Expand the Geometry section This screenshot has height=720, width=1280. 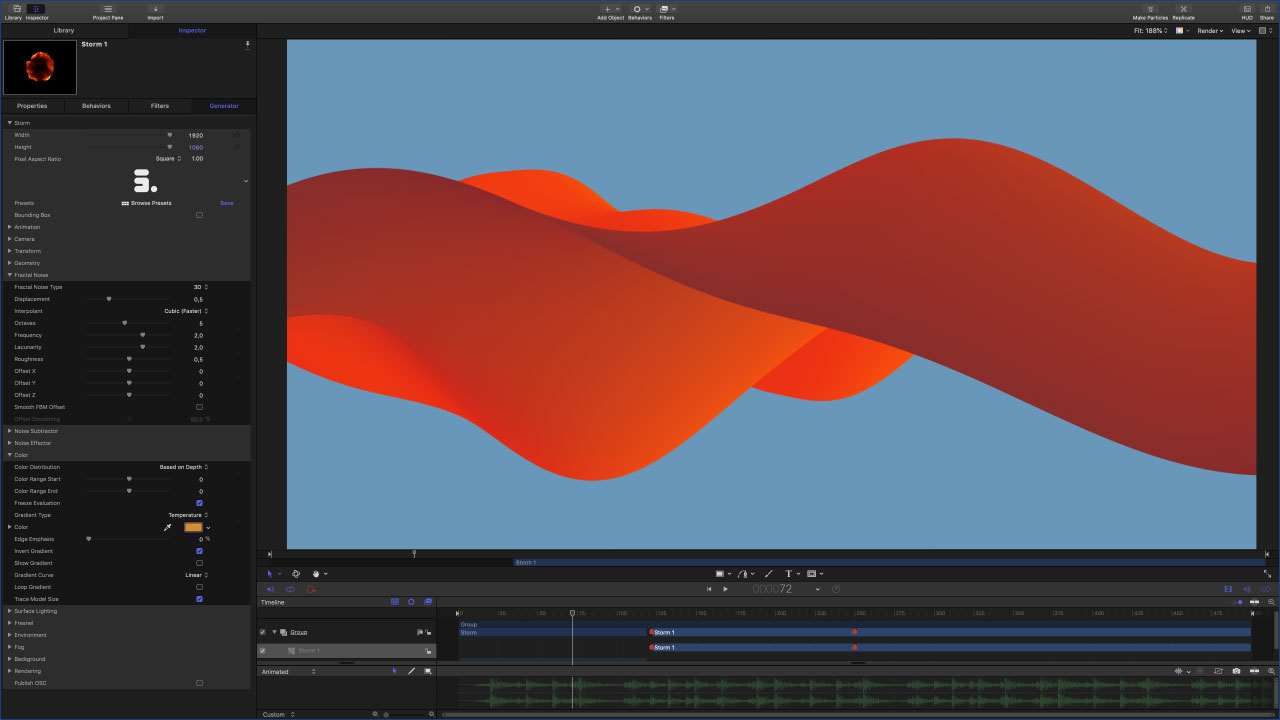point(10,263)
